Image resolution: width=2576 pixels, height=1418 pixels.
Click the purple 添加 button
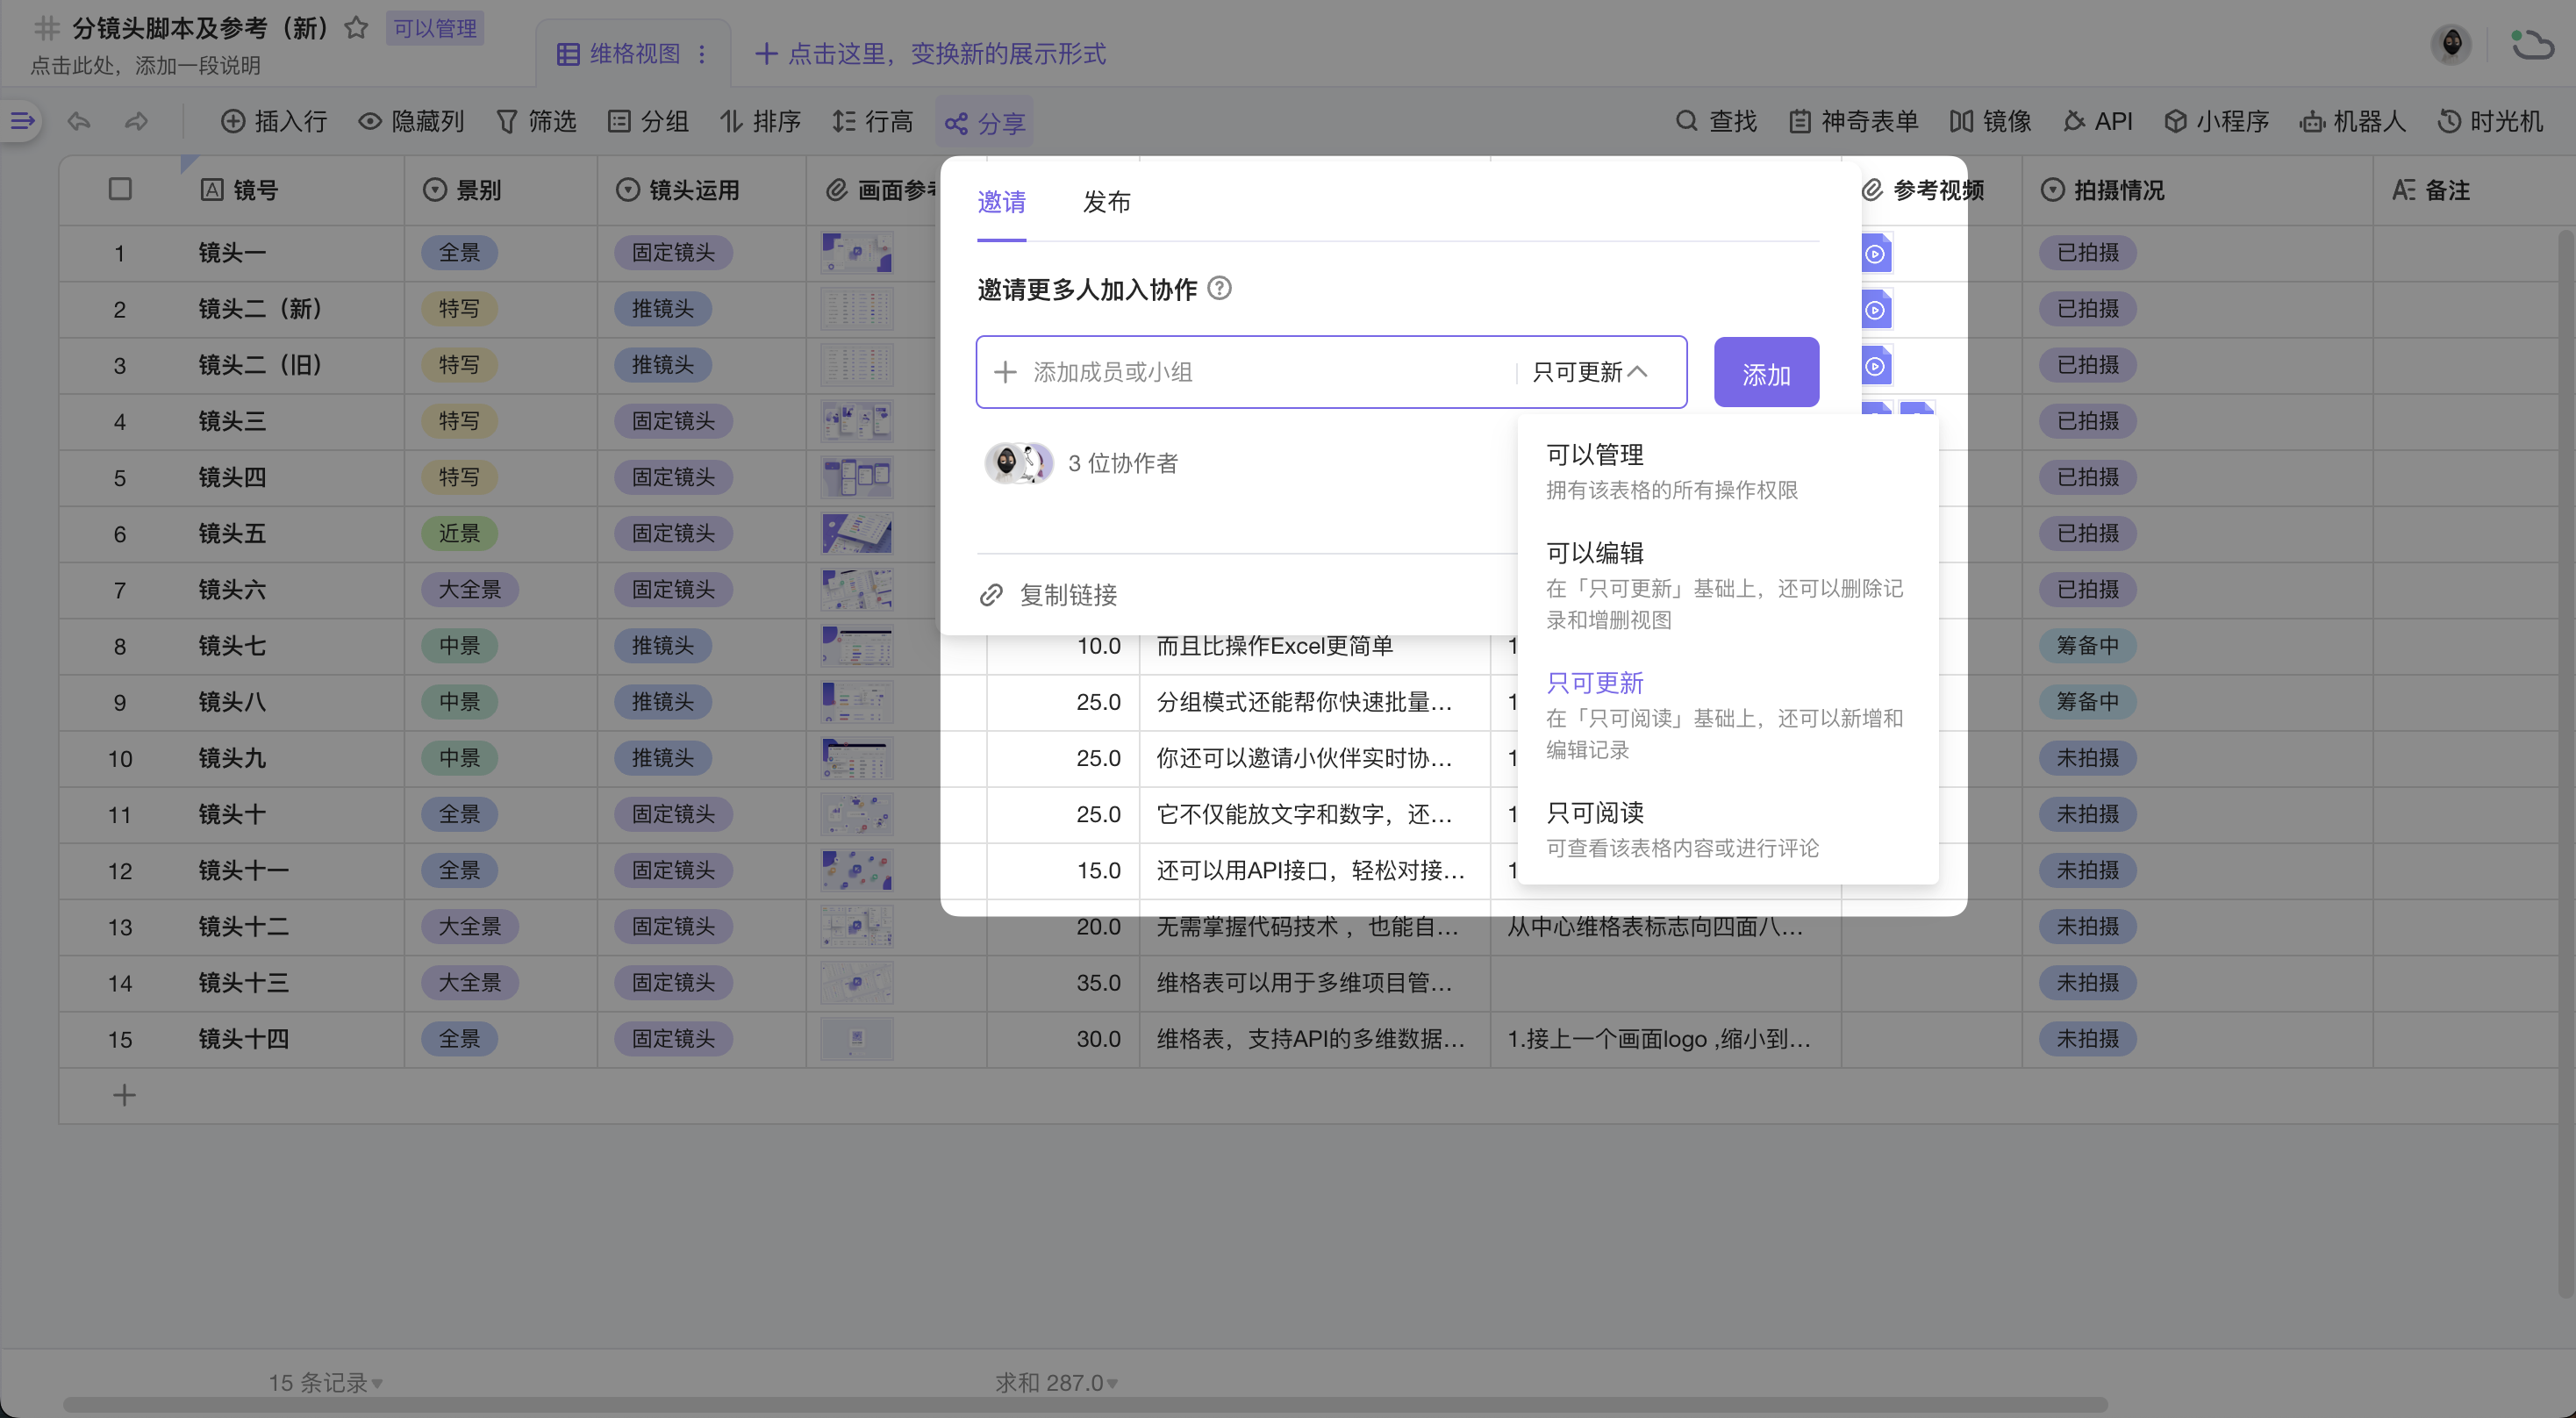point(1765,373)
